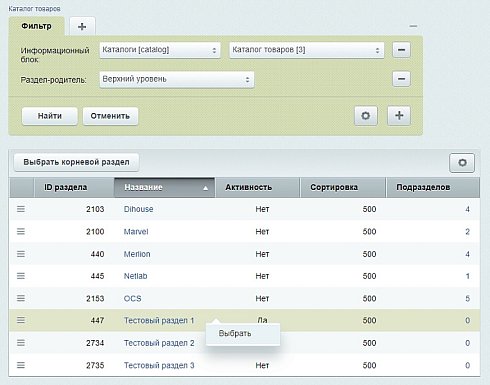
Task: Sort by Активность column header
Action: coord(249,187)
